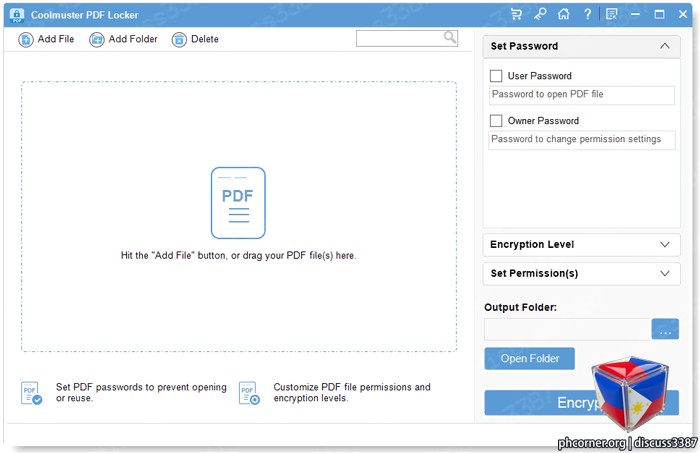
Task: Click the PDF checkmark icon beside passwords text
Action: tap(31, 393)
